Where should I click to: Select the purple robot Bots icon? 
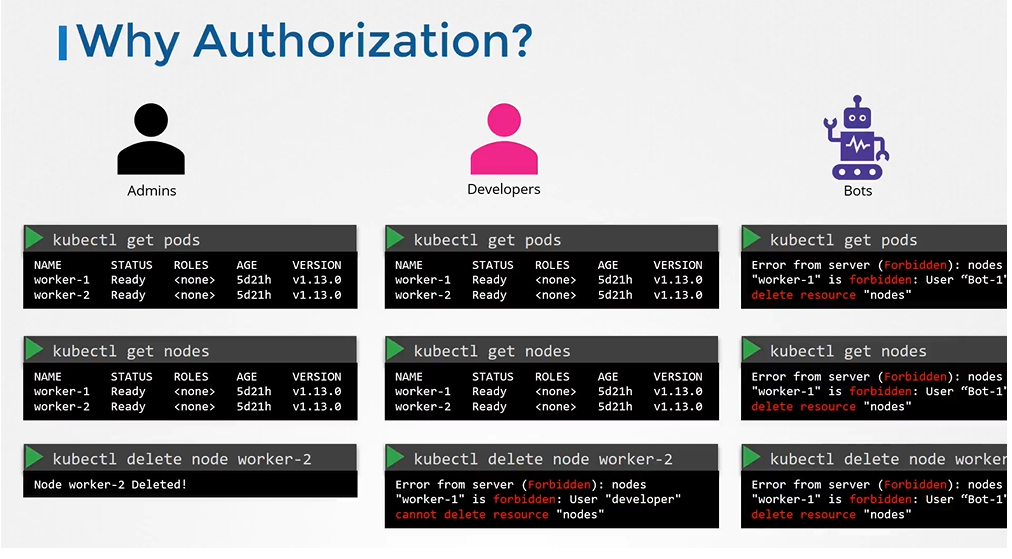857,138
